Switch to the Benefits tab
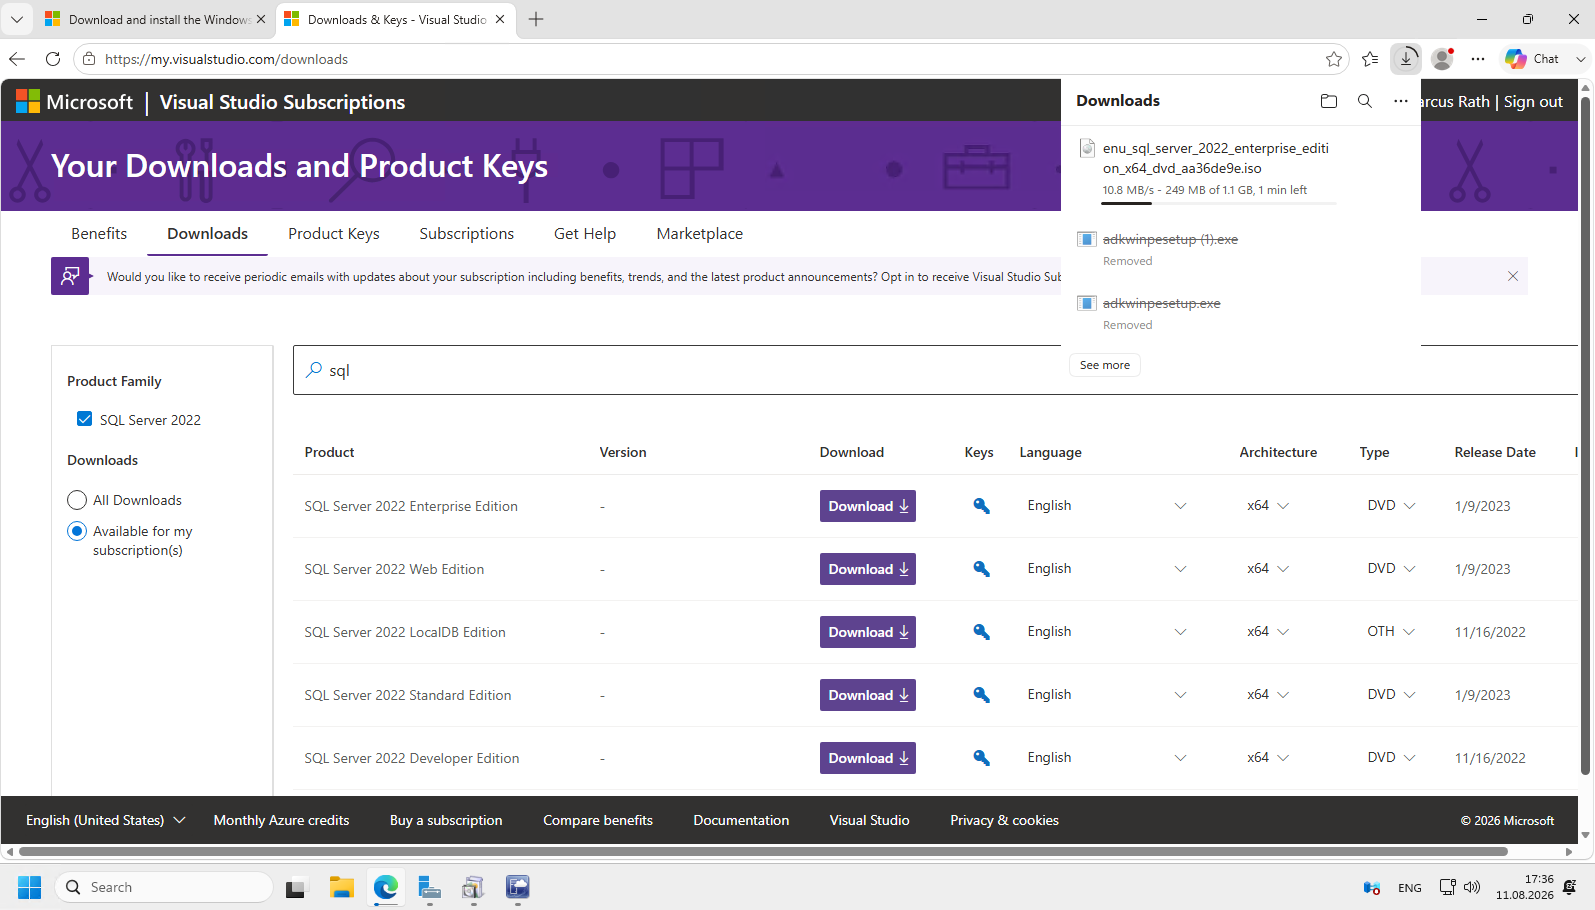This screenshot has height=910, width=1595. (99, 234)
